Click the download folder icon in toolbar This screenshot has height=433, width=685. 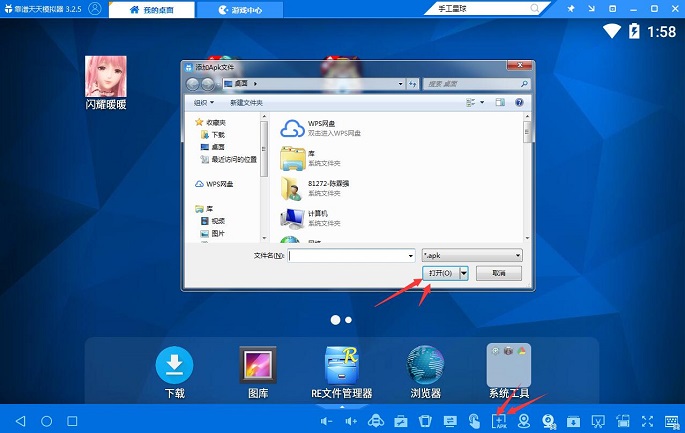click(x=573, y=421)
